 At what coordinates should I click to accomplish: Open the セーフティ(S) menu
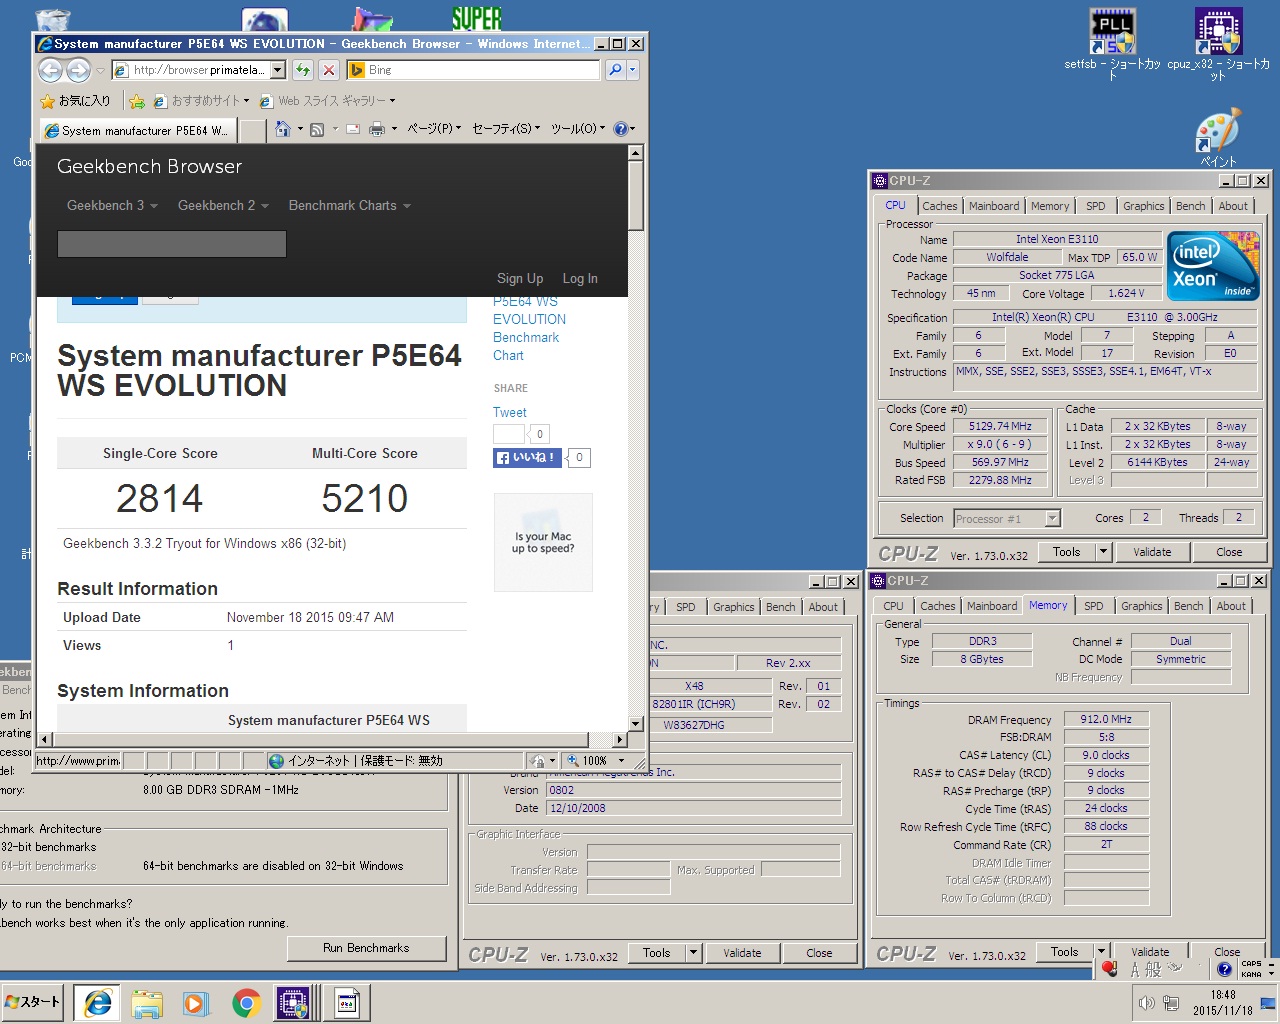506,129
